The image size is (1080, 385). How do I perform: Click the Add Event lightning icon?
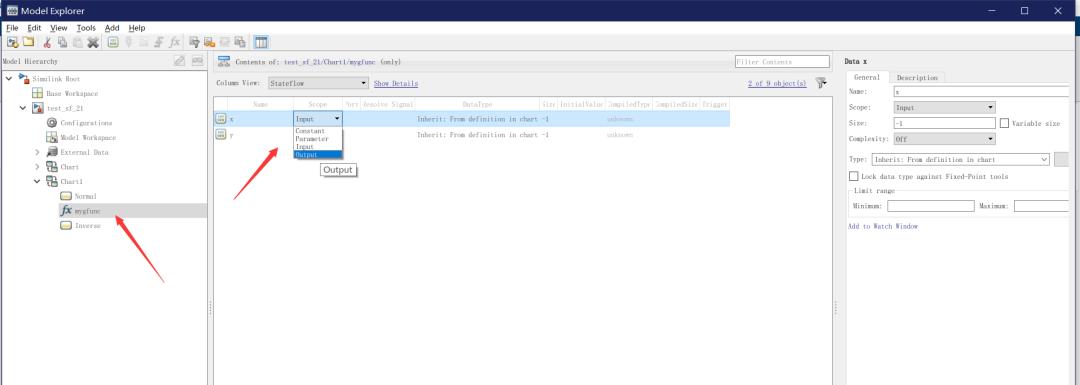tap(129, 42)
